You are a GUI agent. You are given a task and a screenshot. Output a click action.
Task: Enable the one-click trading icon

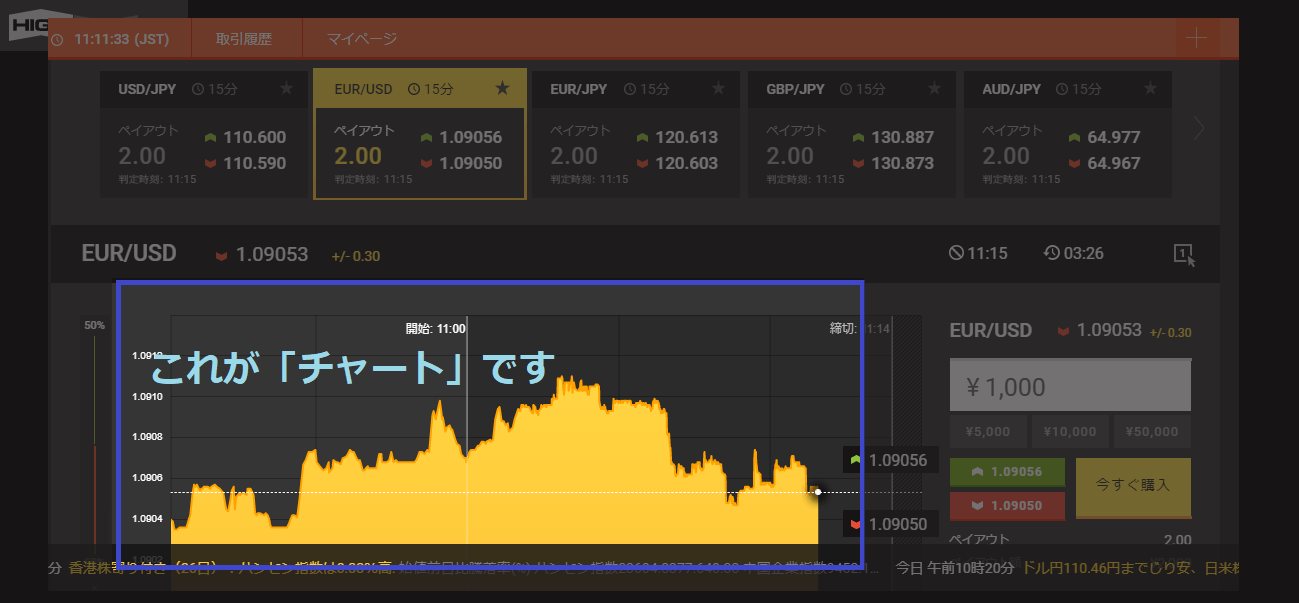click(x=1183, y=254)
